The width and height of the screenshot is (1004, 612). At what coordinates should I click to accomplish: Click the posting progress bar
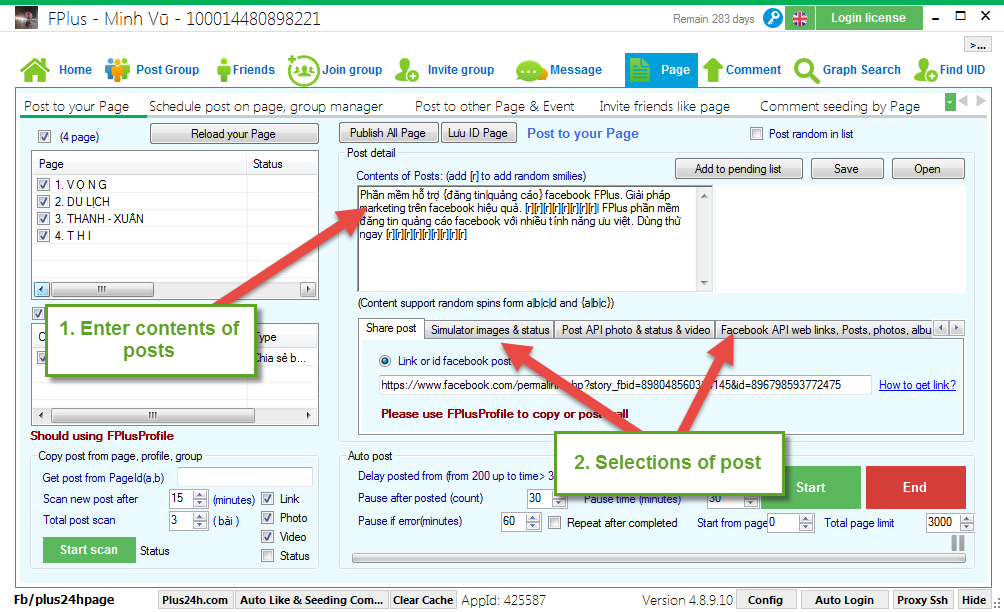(658, 558)
